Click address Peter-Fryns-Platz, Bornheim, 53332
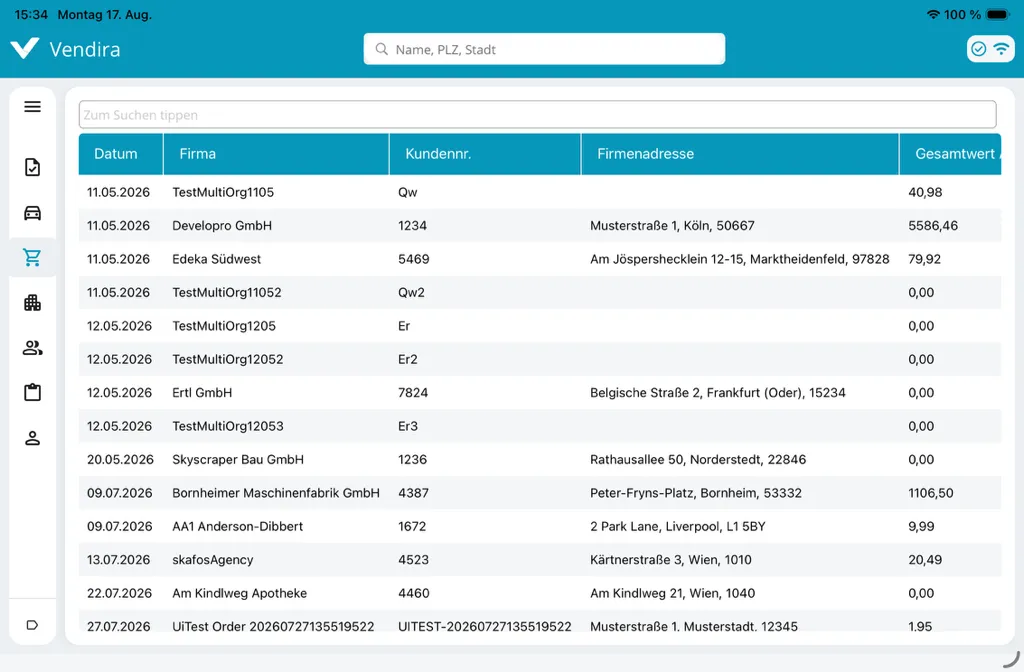This screenshot has width=1024, height=672. pos(696,492)
